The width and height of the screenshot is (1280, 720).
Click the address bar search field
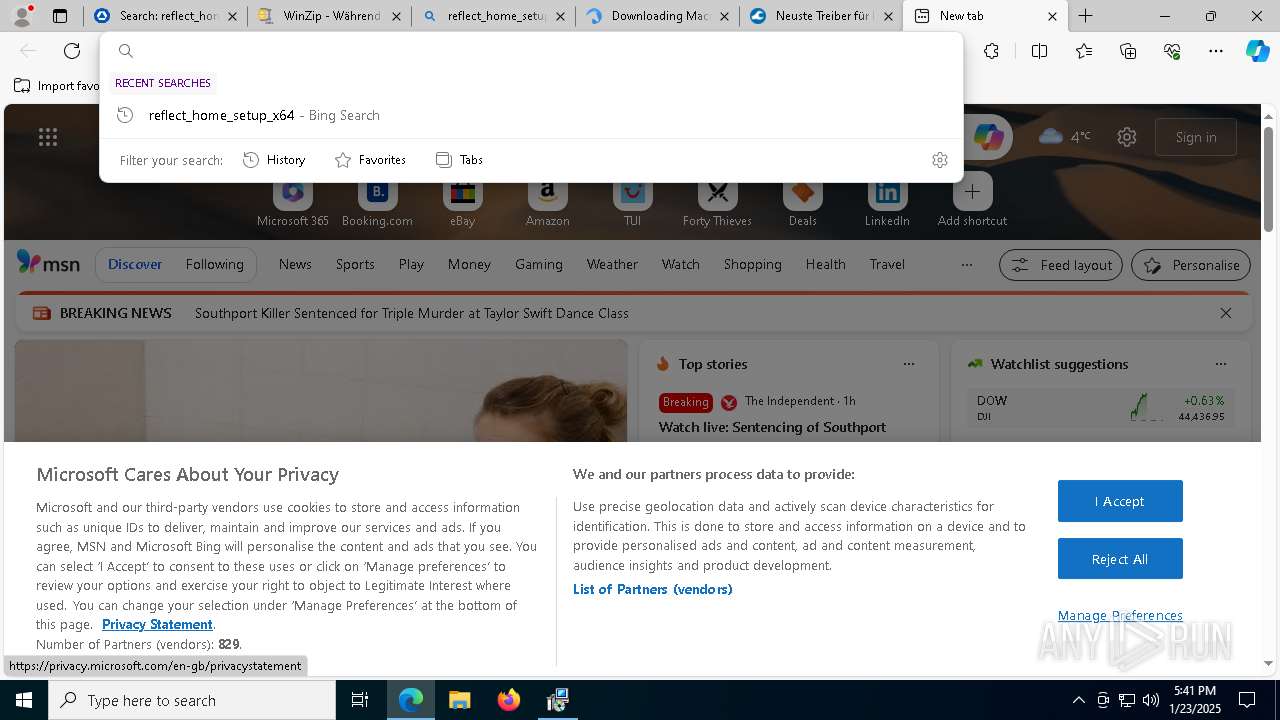531,51
